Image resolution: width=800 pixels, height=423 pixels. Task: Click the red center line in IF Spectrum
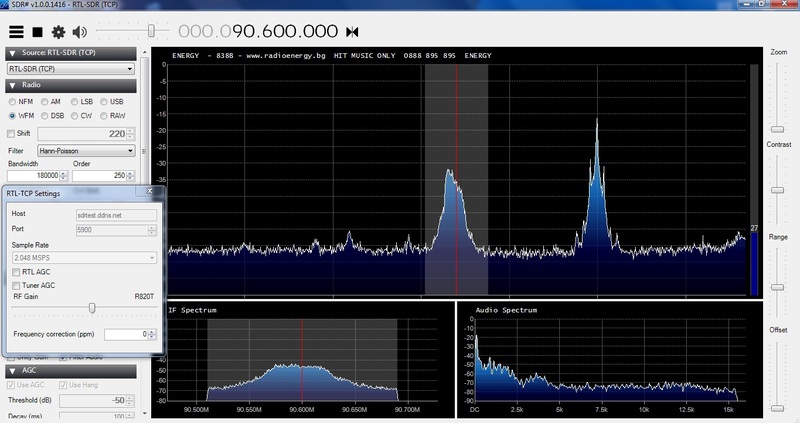(x=302, y=360)
